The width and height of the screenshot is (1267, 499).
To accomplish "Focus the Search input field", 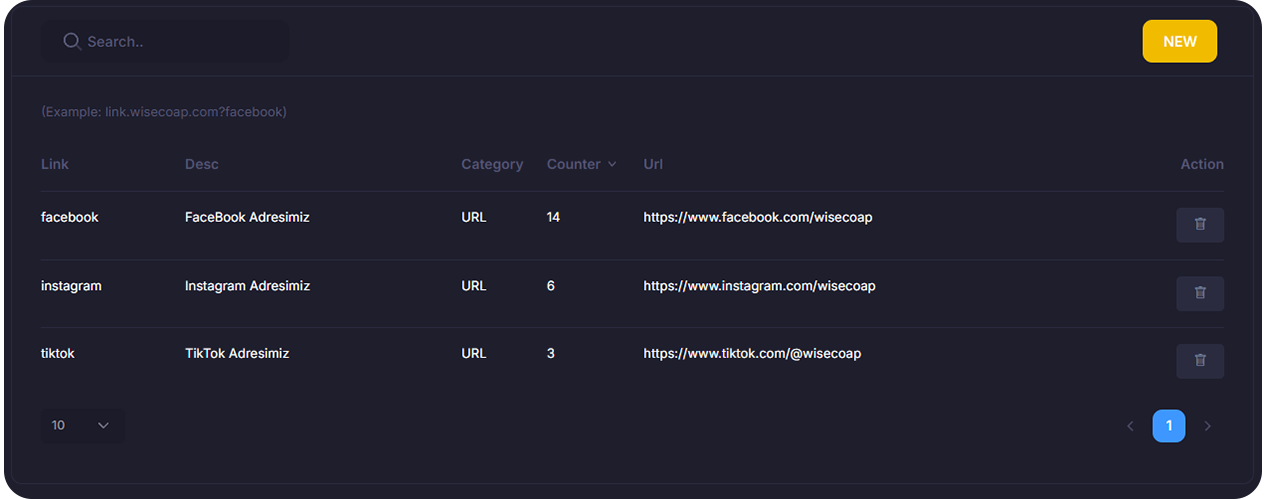I will (180, 42).
